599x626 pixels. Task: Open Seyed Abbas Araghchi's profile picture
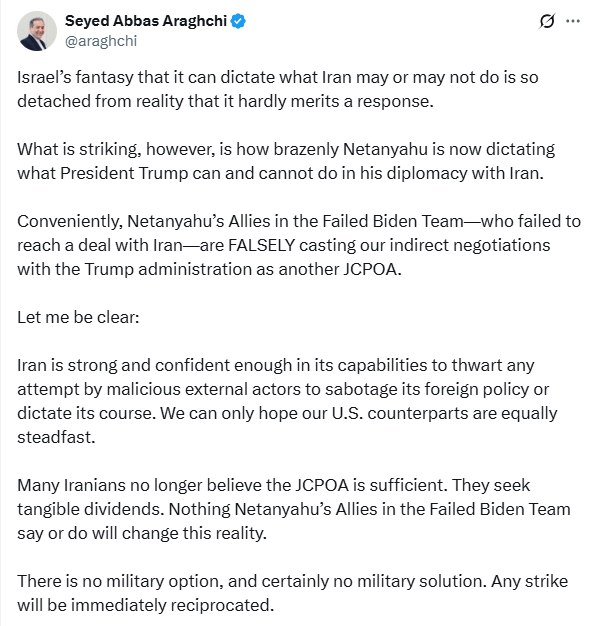pyautogui.click(x=37, y=31)
